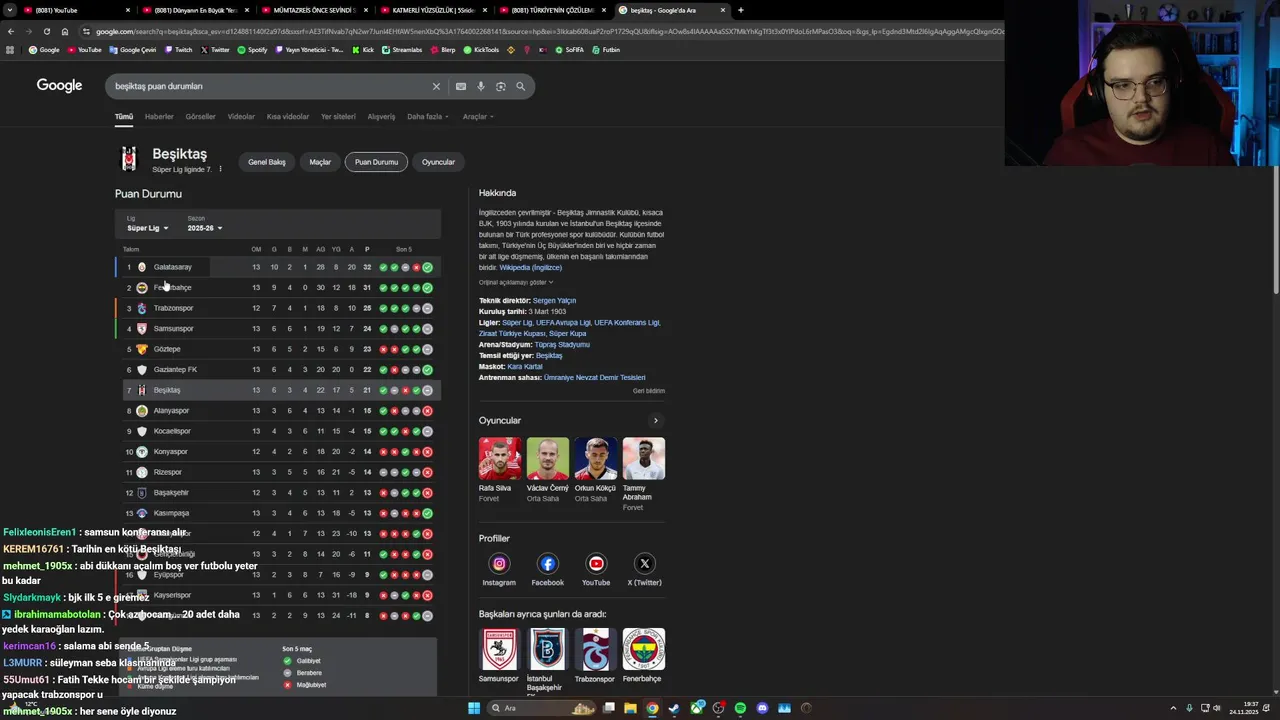This screenshot has width=1280, height=720.
Task: Open the Kick bookmark
Action: [363, 49]
